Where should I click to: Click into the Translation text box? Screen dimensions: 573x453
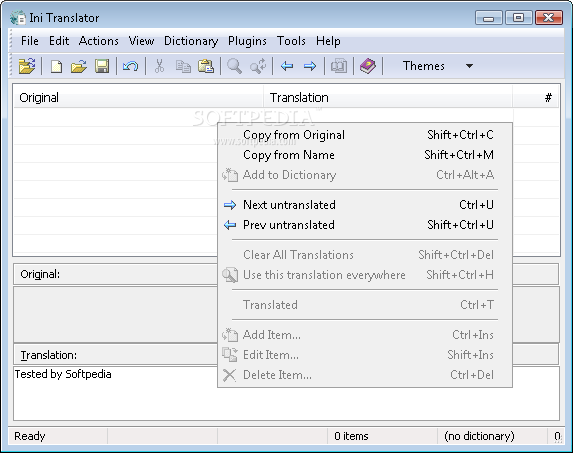286,393
